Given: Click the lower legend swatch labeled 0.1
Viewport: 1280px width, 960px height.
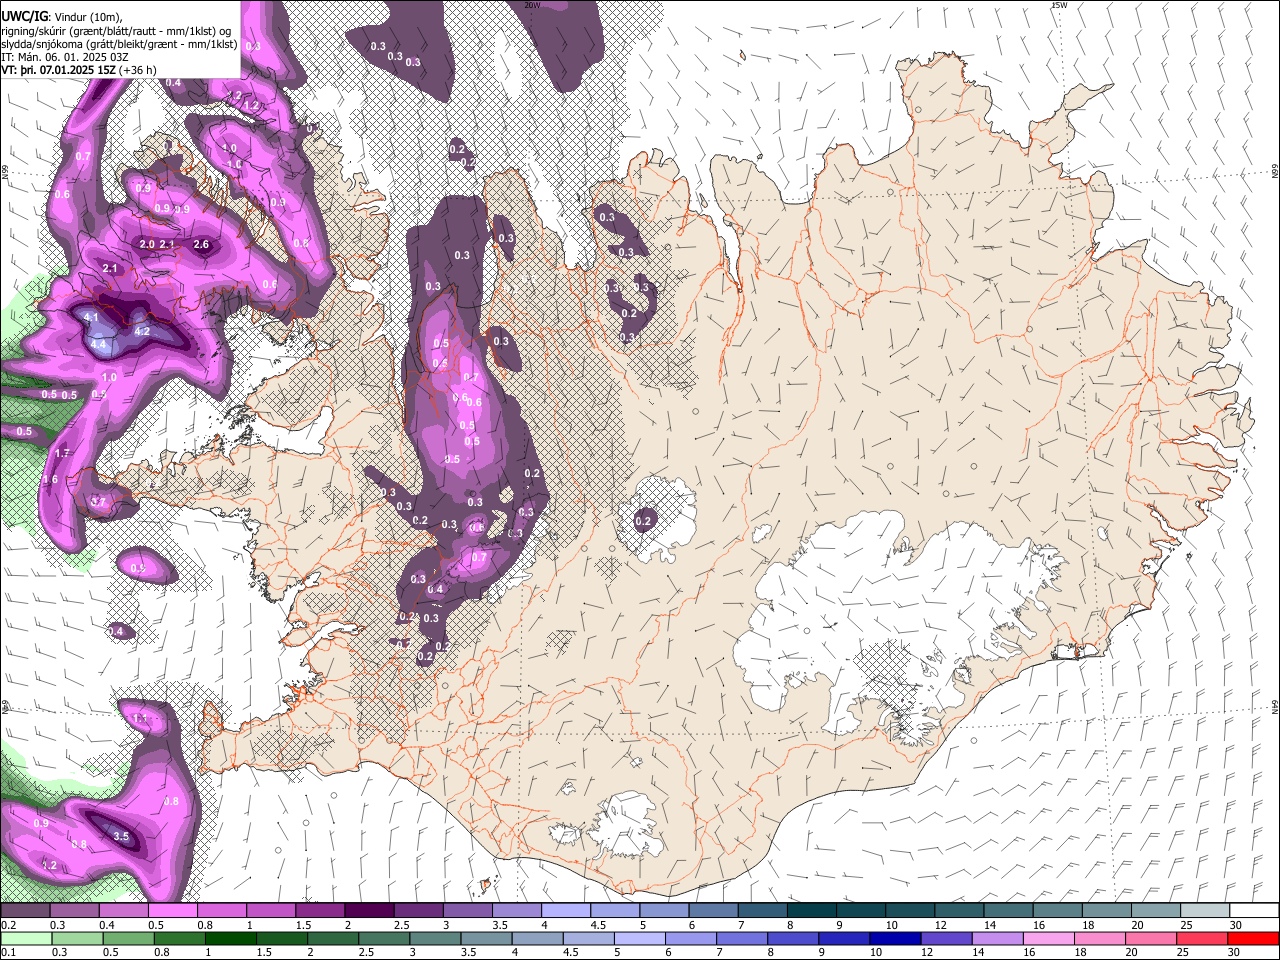Looking at the screenshot, I should pyautogui.click(x=27, y=939).
